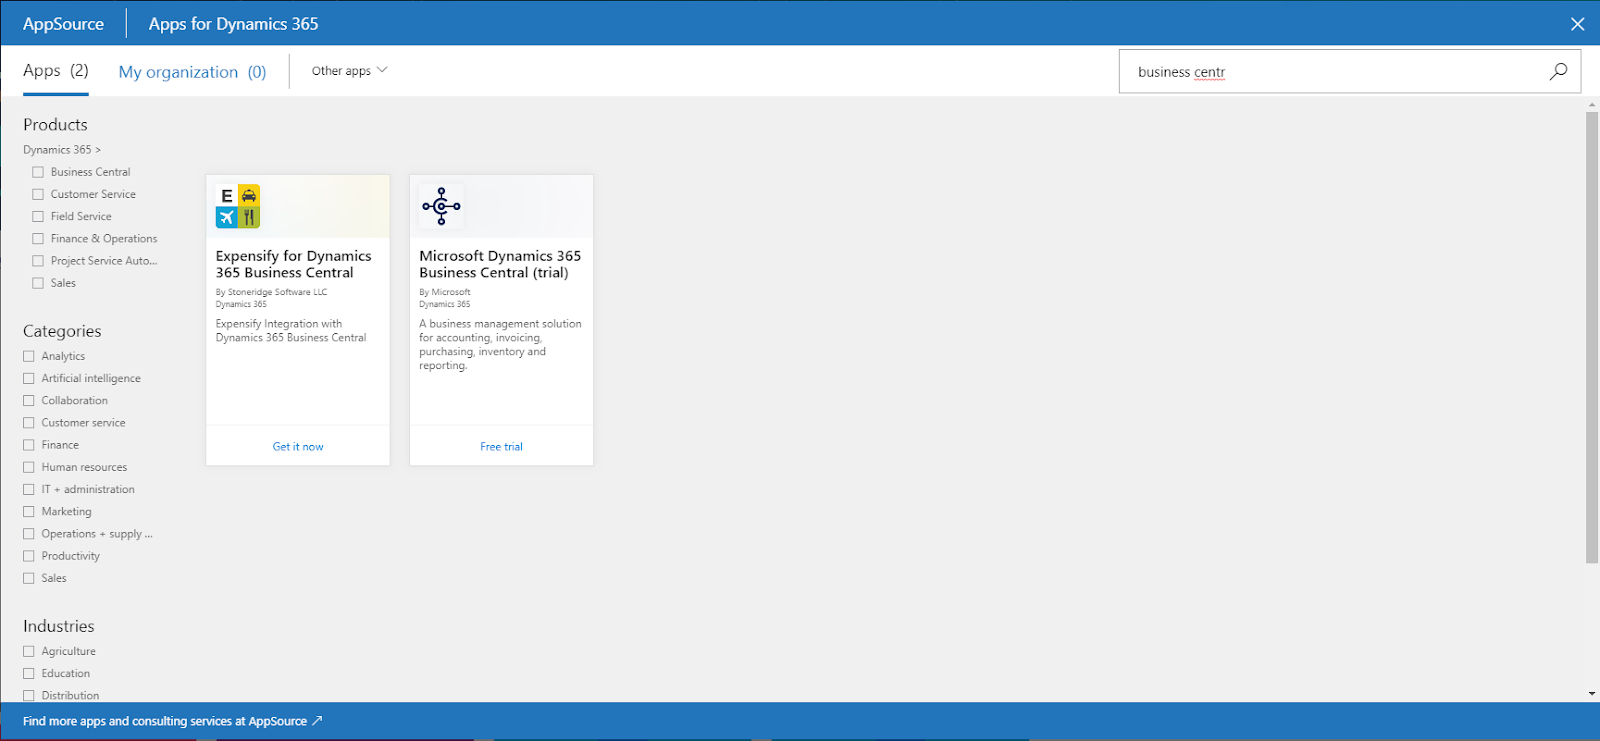The image size is (1600, 741).
Task: Tick the Productivity category checkbox
Action: point(29,556)
